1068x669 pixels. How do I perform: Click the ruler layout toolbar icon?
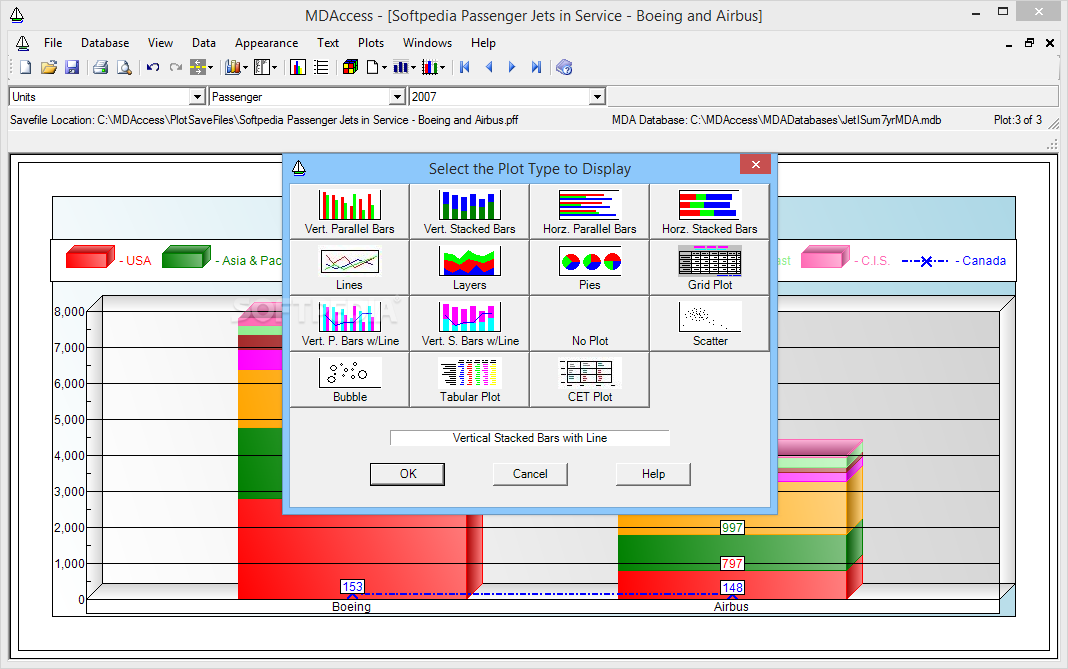[262, 67]
